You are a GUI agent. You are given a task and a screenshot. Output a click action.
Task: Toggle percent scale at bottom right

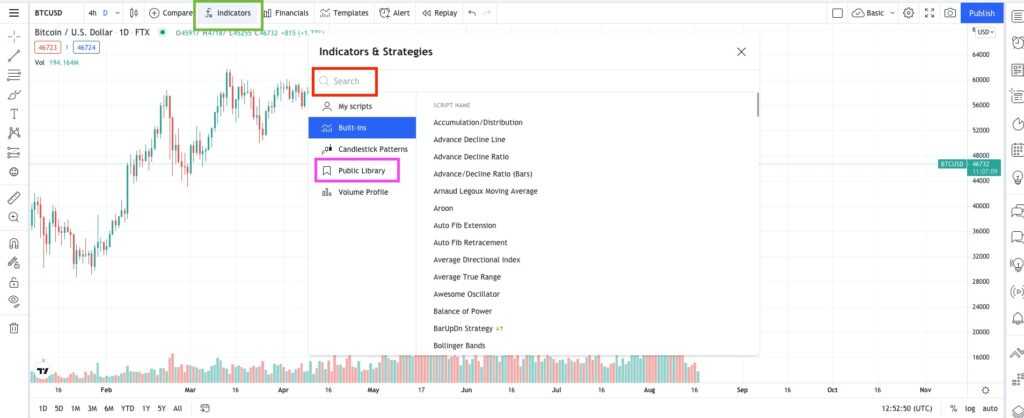pos(953,408)
